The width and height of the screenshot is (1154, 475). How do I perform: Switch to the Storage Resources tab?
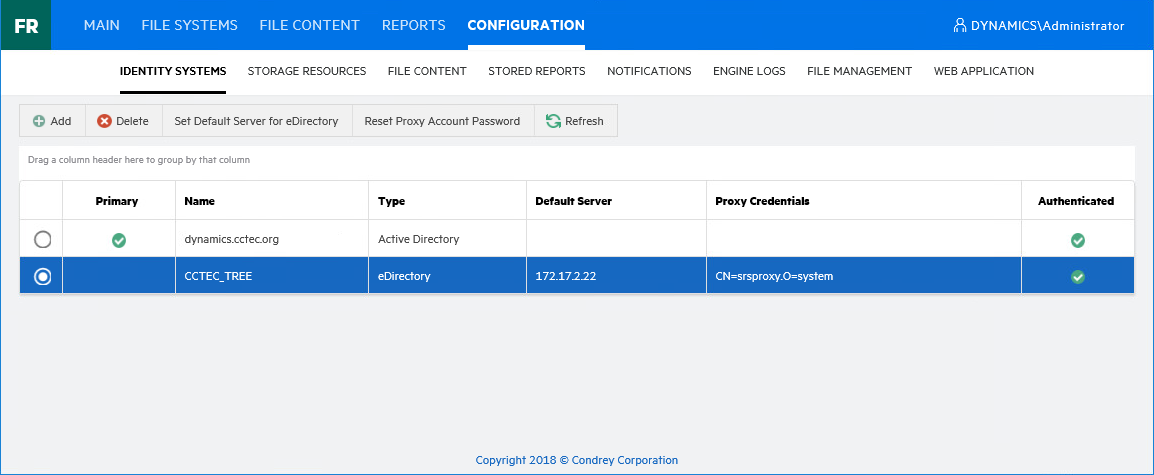tap(306, 71)
